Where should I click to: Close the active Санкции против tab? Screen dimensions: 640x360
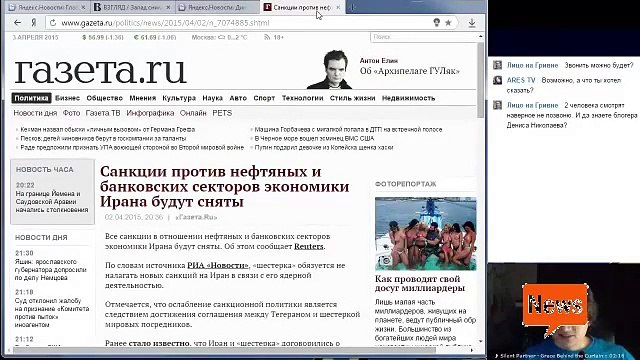[338, 7]
